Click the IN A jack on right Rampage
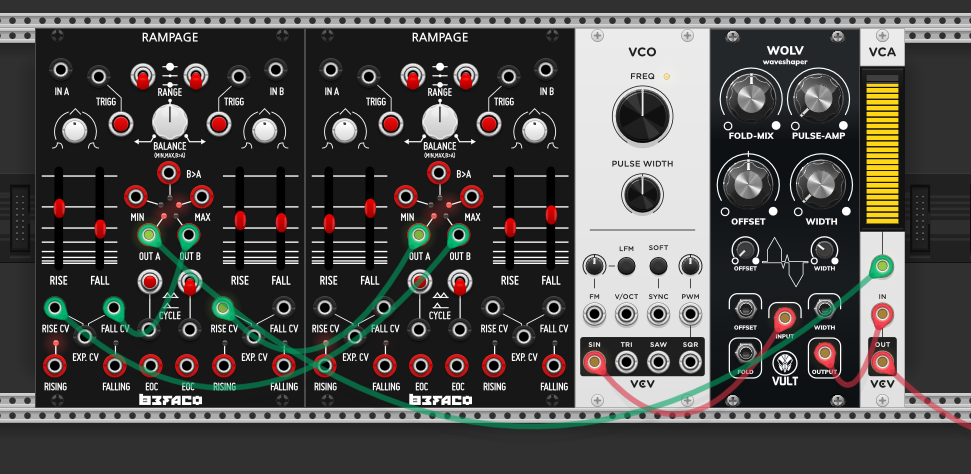This screenshot has height=474, width=971. click(x=331, y=69)
